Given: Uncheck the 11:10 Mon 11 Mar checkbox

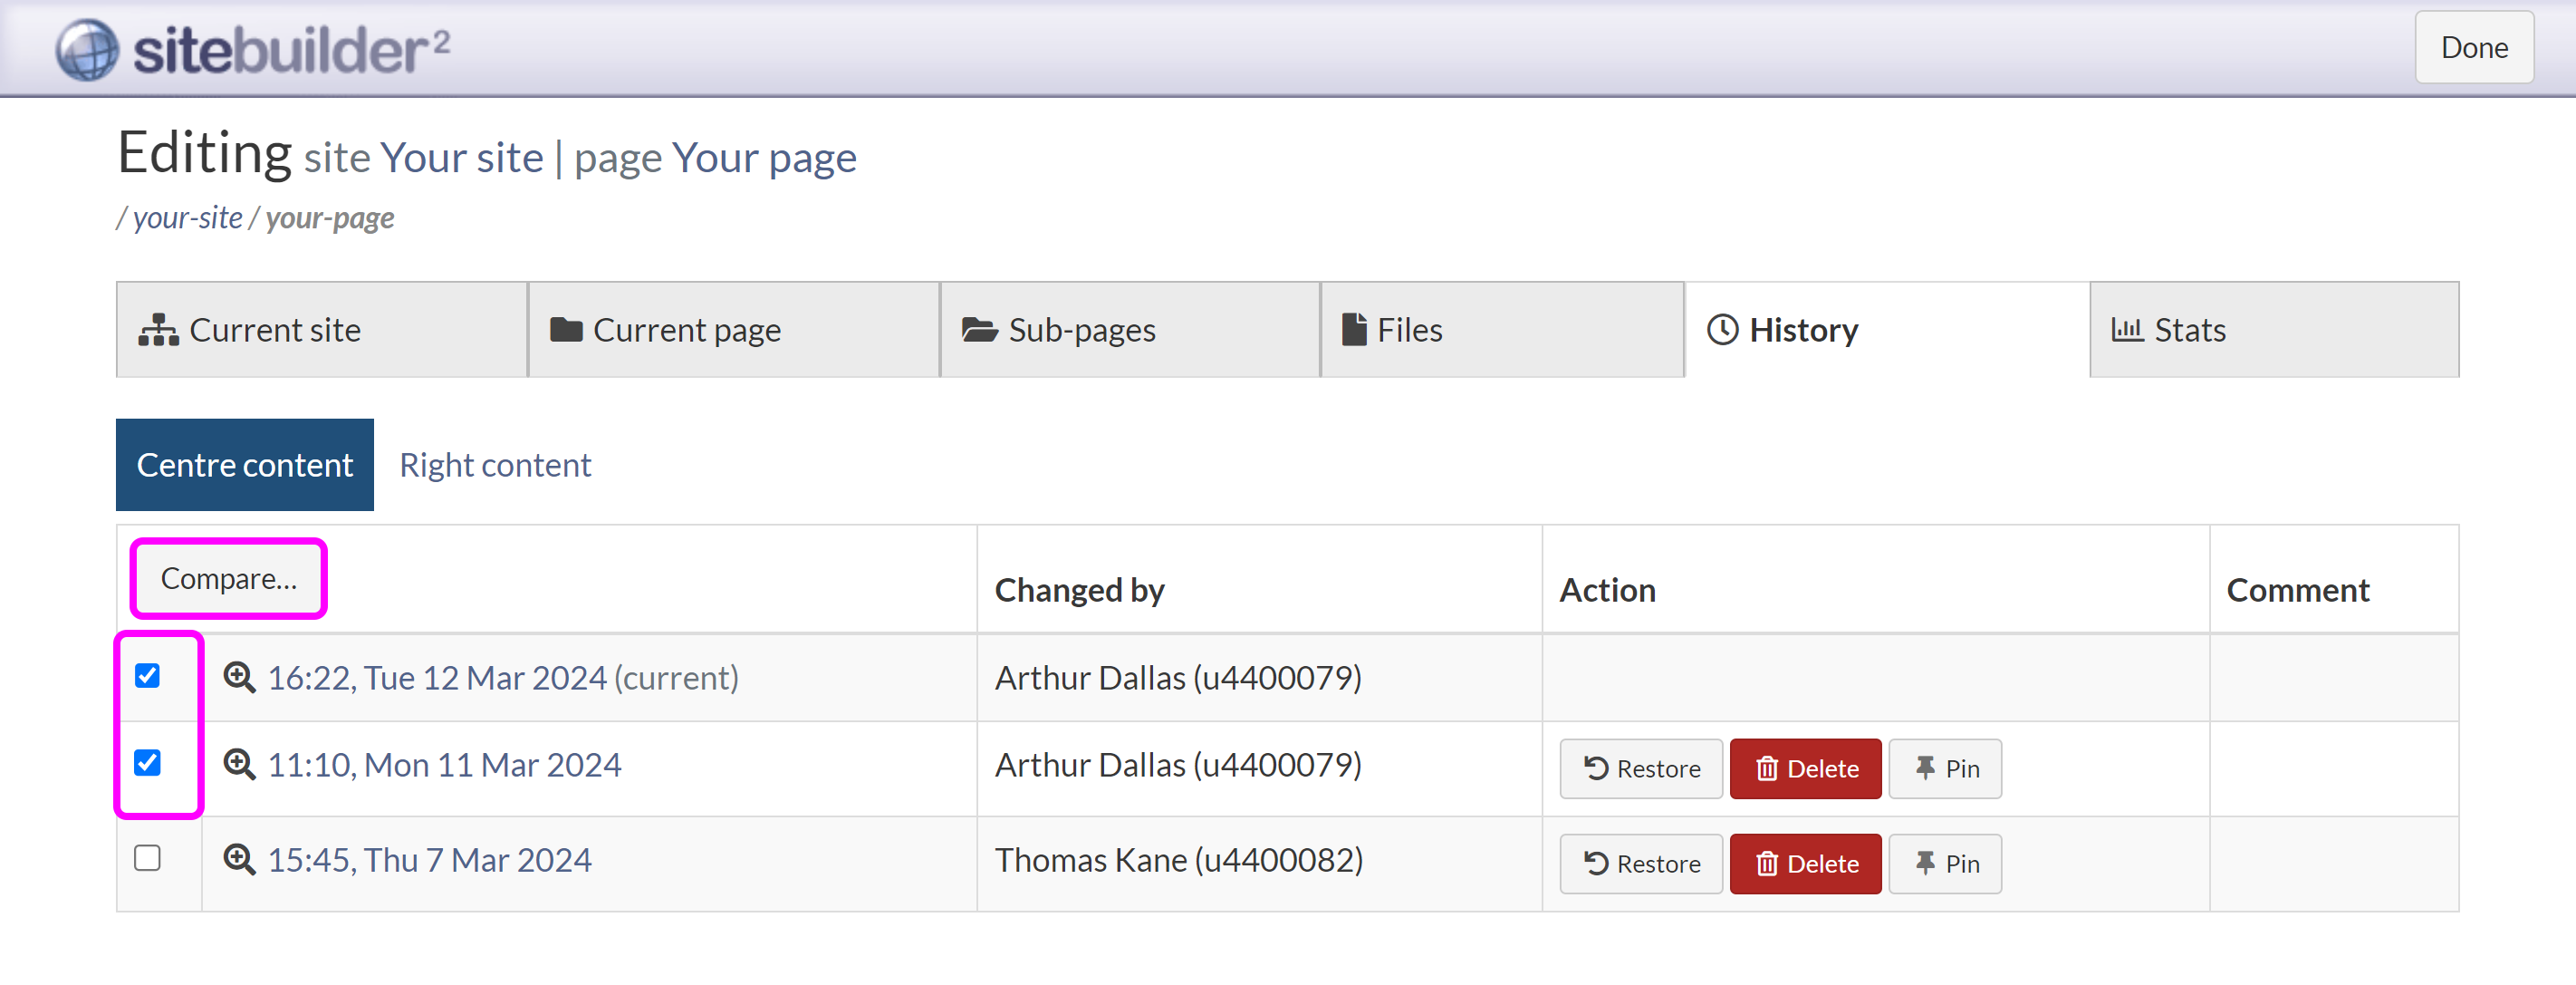Looking at the screenshot, I should click(147, 763).
